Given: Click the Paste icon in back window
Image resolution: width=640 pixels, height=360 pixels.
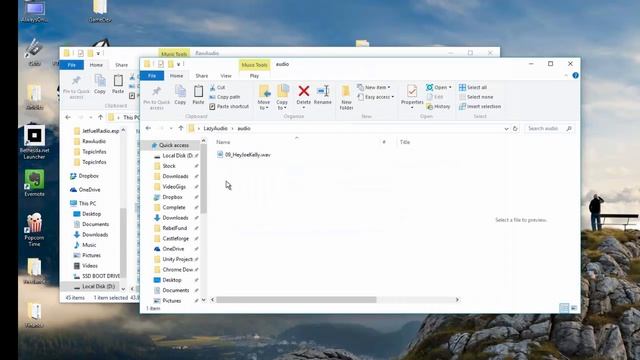Looking at the screenshot, I should point(118,84).
